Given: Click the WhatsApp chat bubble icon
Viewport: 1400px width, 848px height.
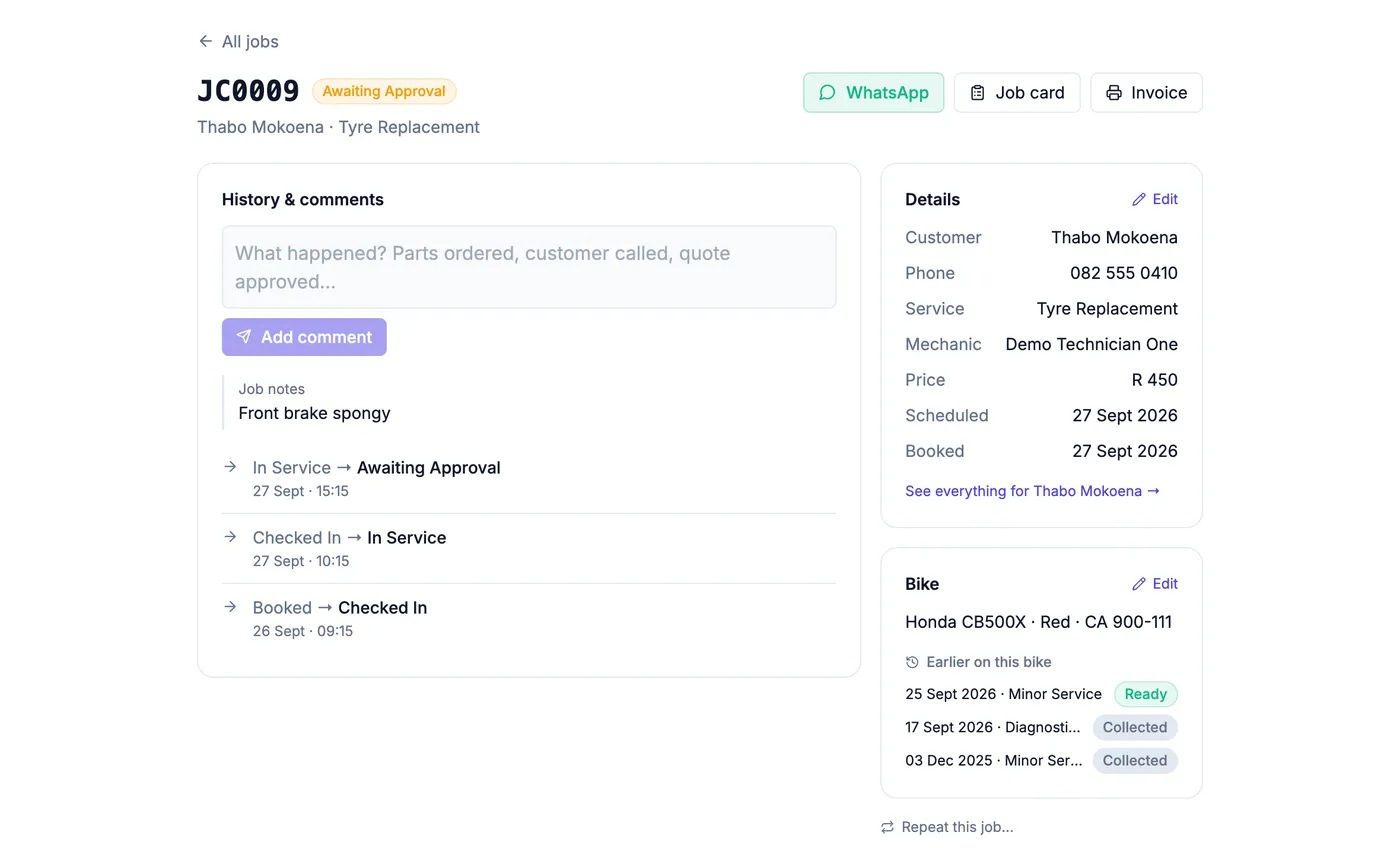Looking at the screenshot, I should click(827, 92).
